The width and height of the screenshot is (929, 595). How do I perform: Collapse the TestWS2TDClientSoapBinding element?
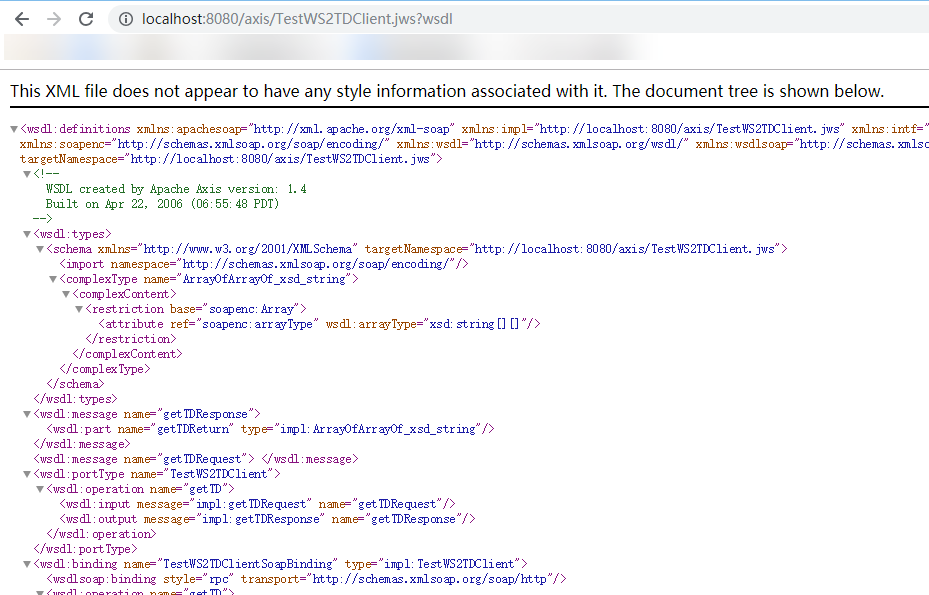tap(27, 563)
